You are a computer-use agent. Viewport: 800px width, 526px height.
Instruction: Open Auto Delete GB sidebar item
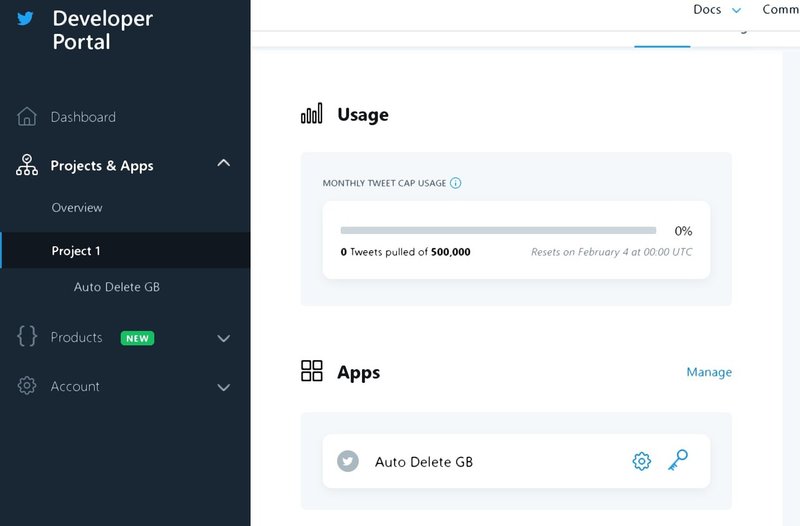(116, 287)
